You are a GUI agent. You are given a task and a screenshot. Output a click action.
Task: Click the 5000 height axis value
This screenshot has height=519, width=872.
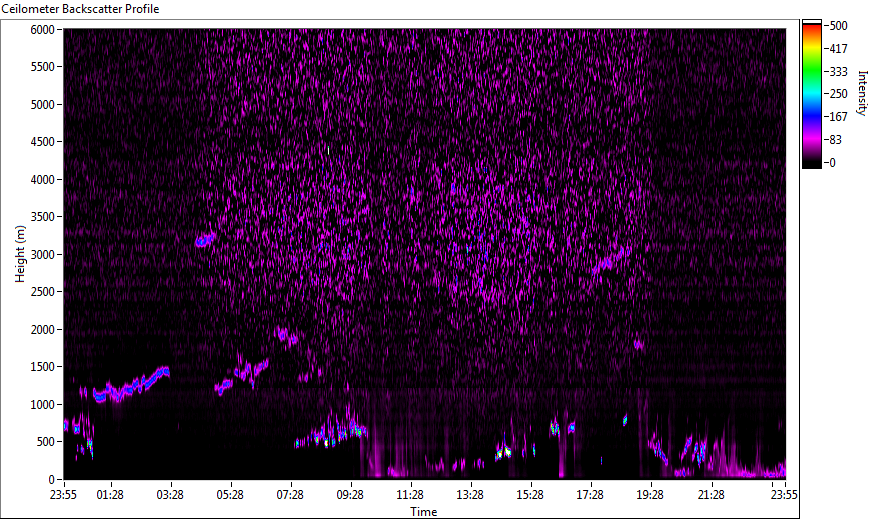click(x=43, y=105)
